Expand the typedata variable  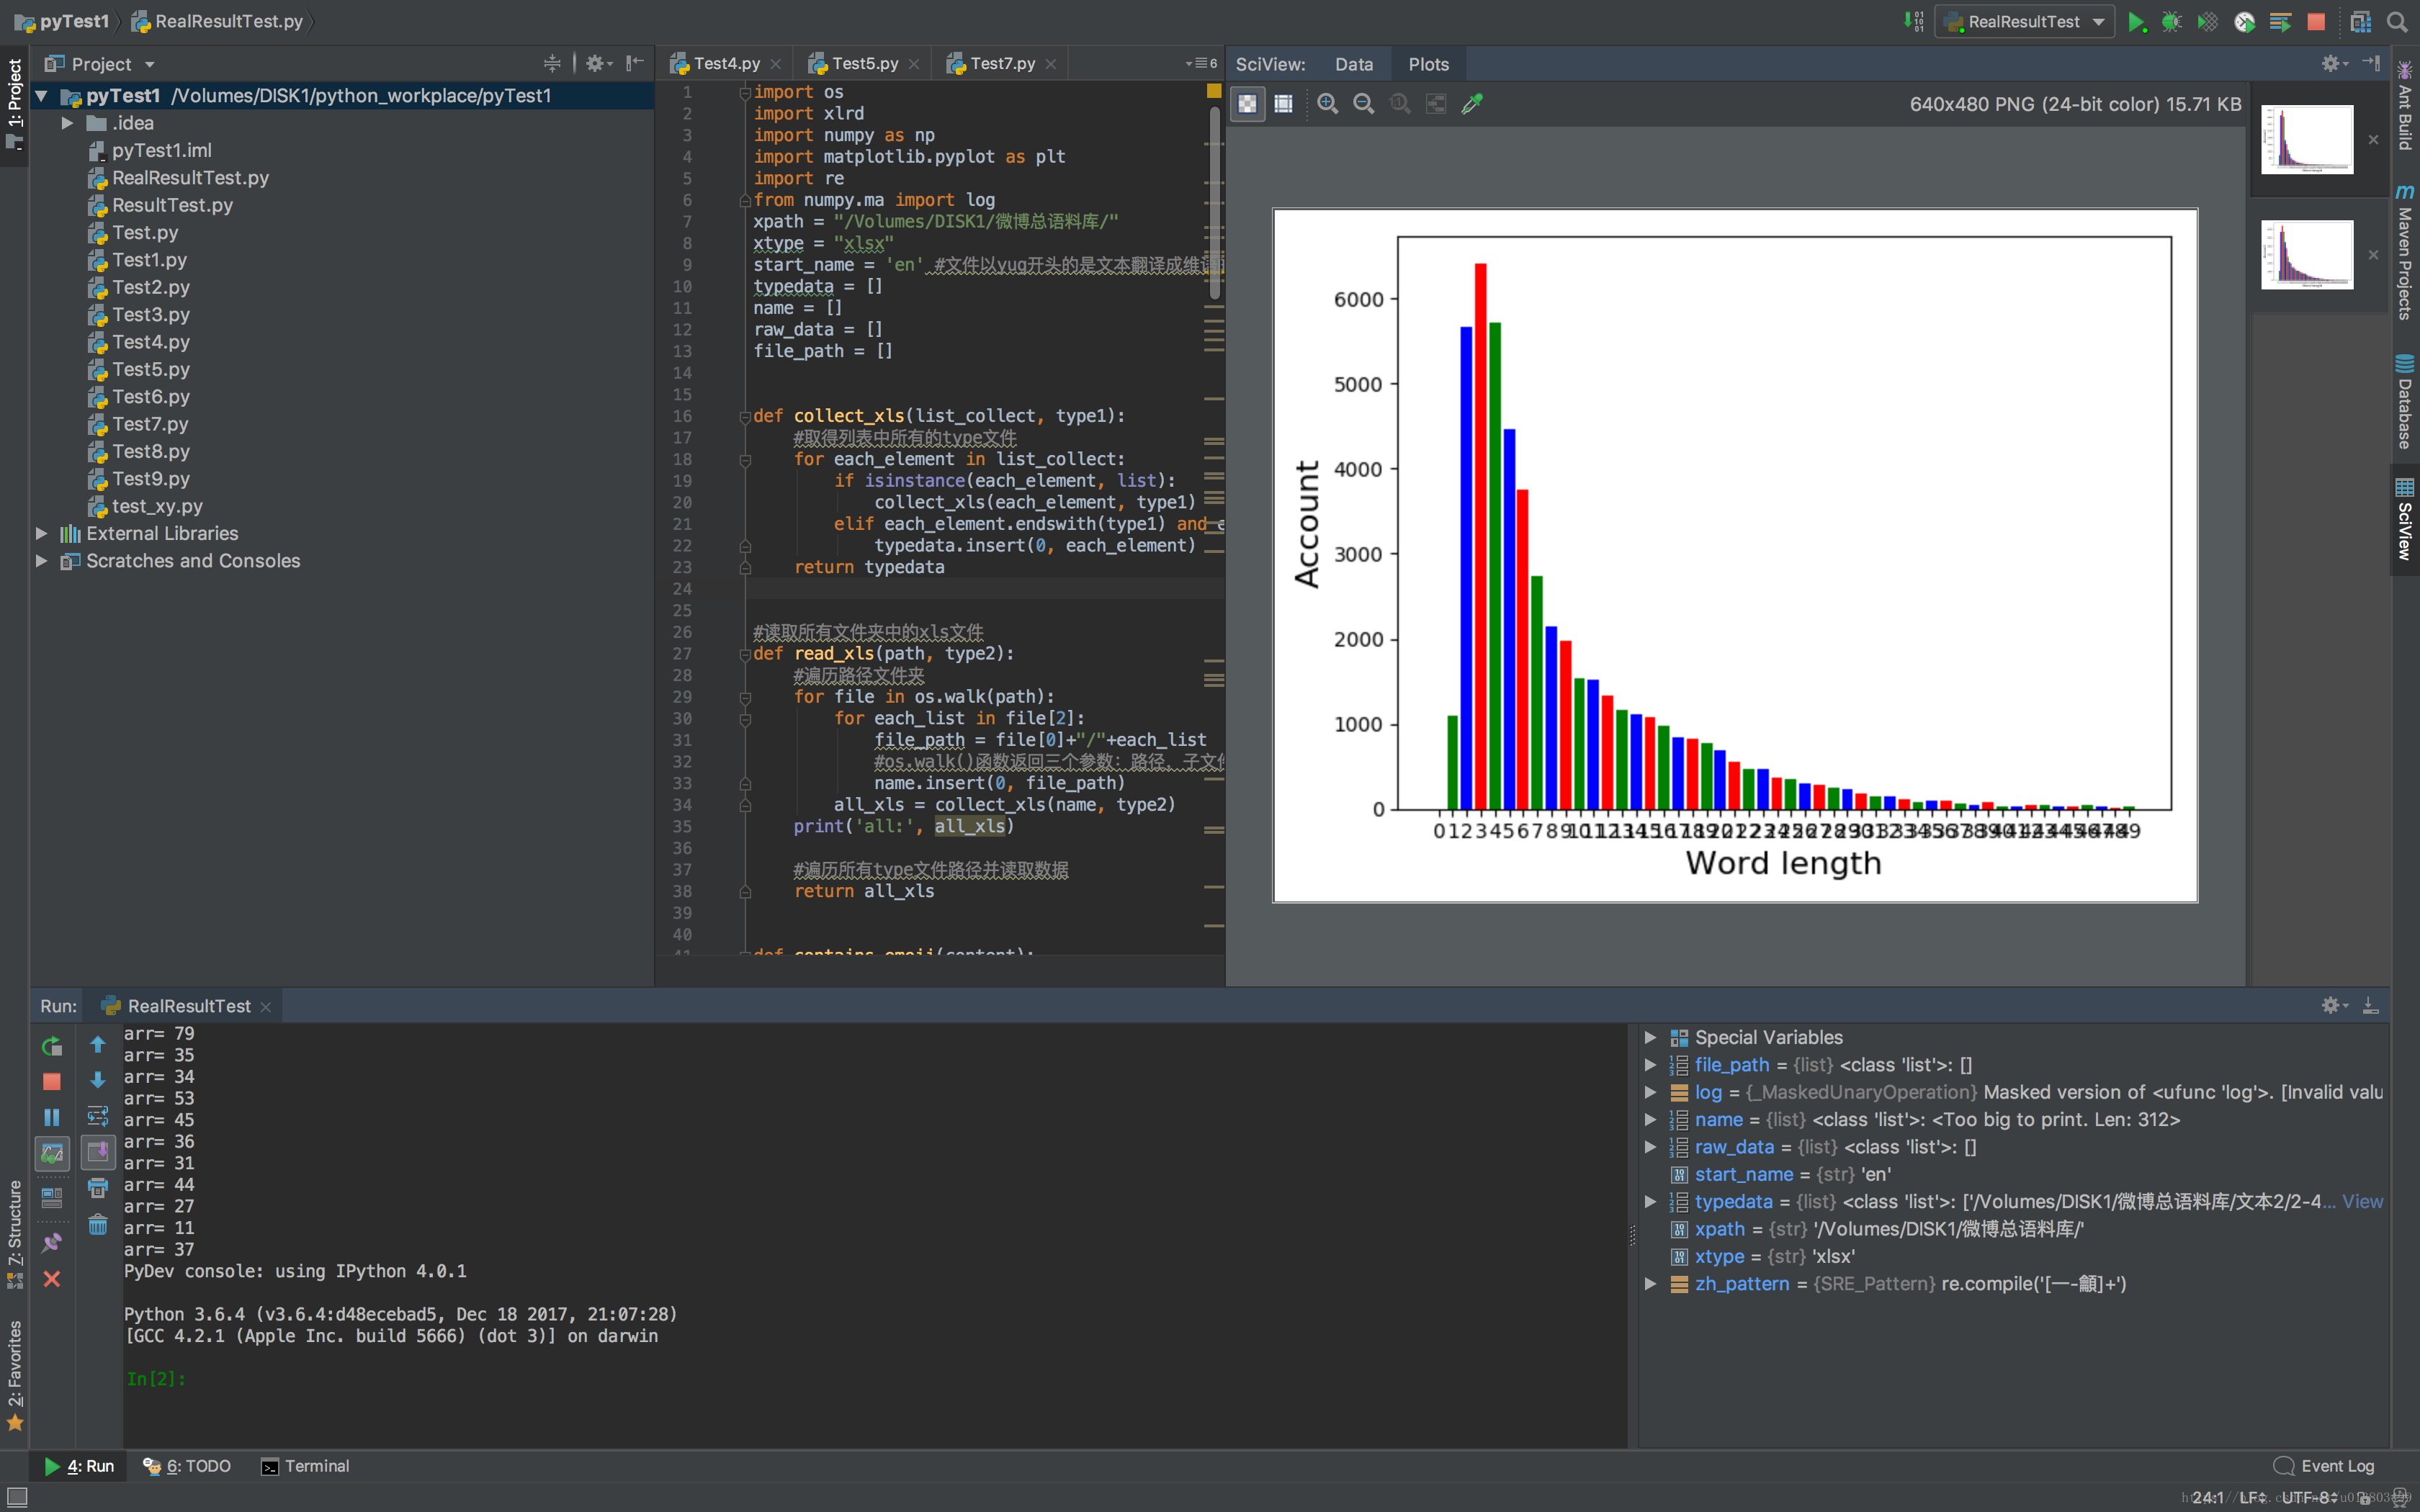[x=1650, y=1201]
